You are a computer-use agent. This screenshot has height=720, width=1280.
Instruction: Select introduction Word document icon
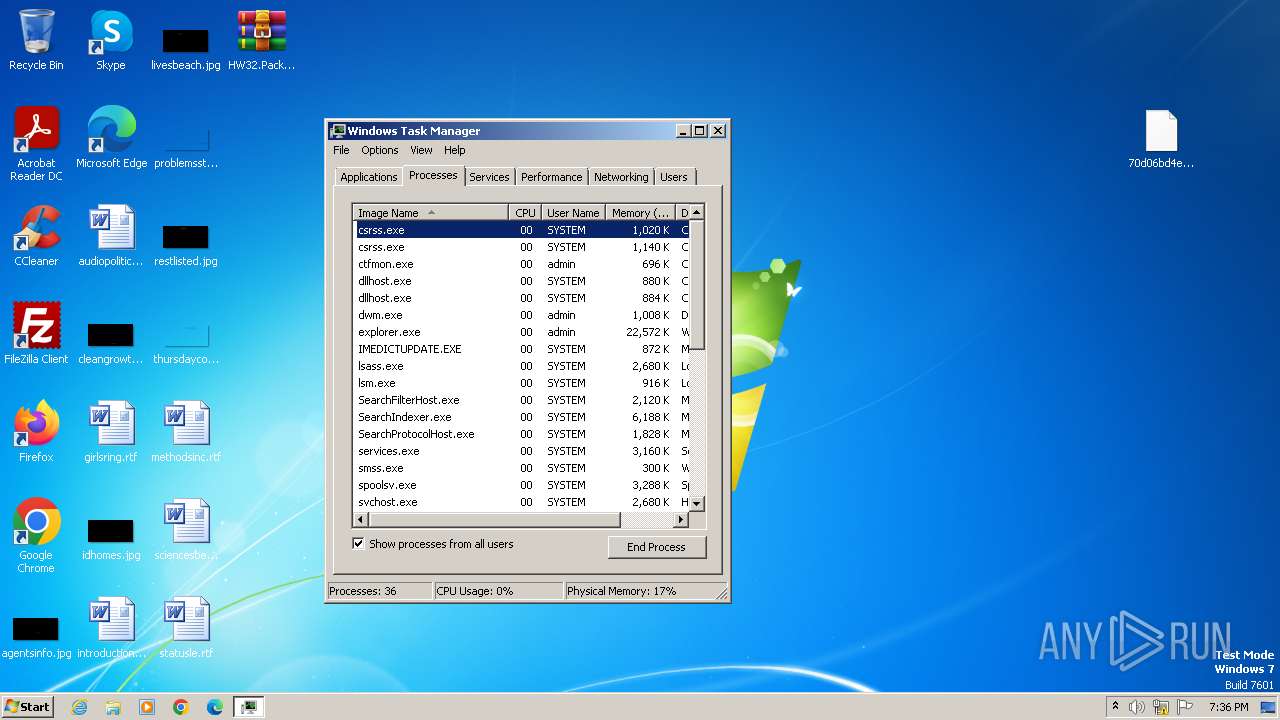(x=111, y=628)
